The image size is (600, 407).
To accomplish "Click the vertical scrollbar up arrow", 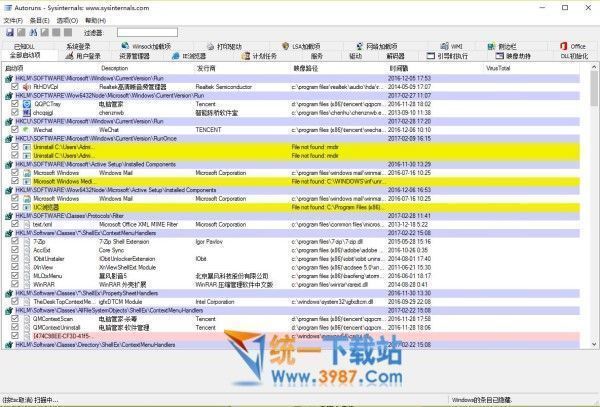I will point(594,67).
